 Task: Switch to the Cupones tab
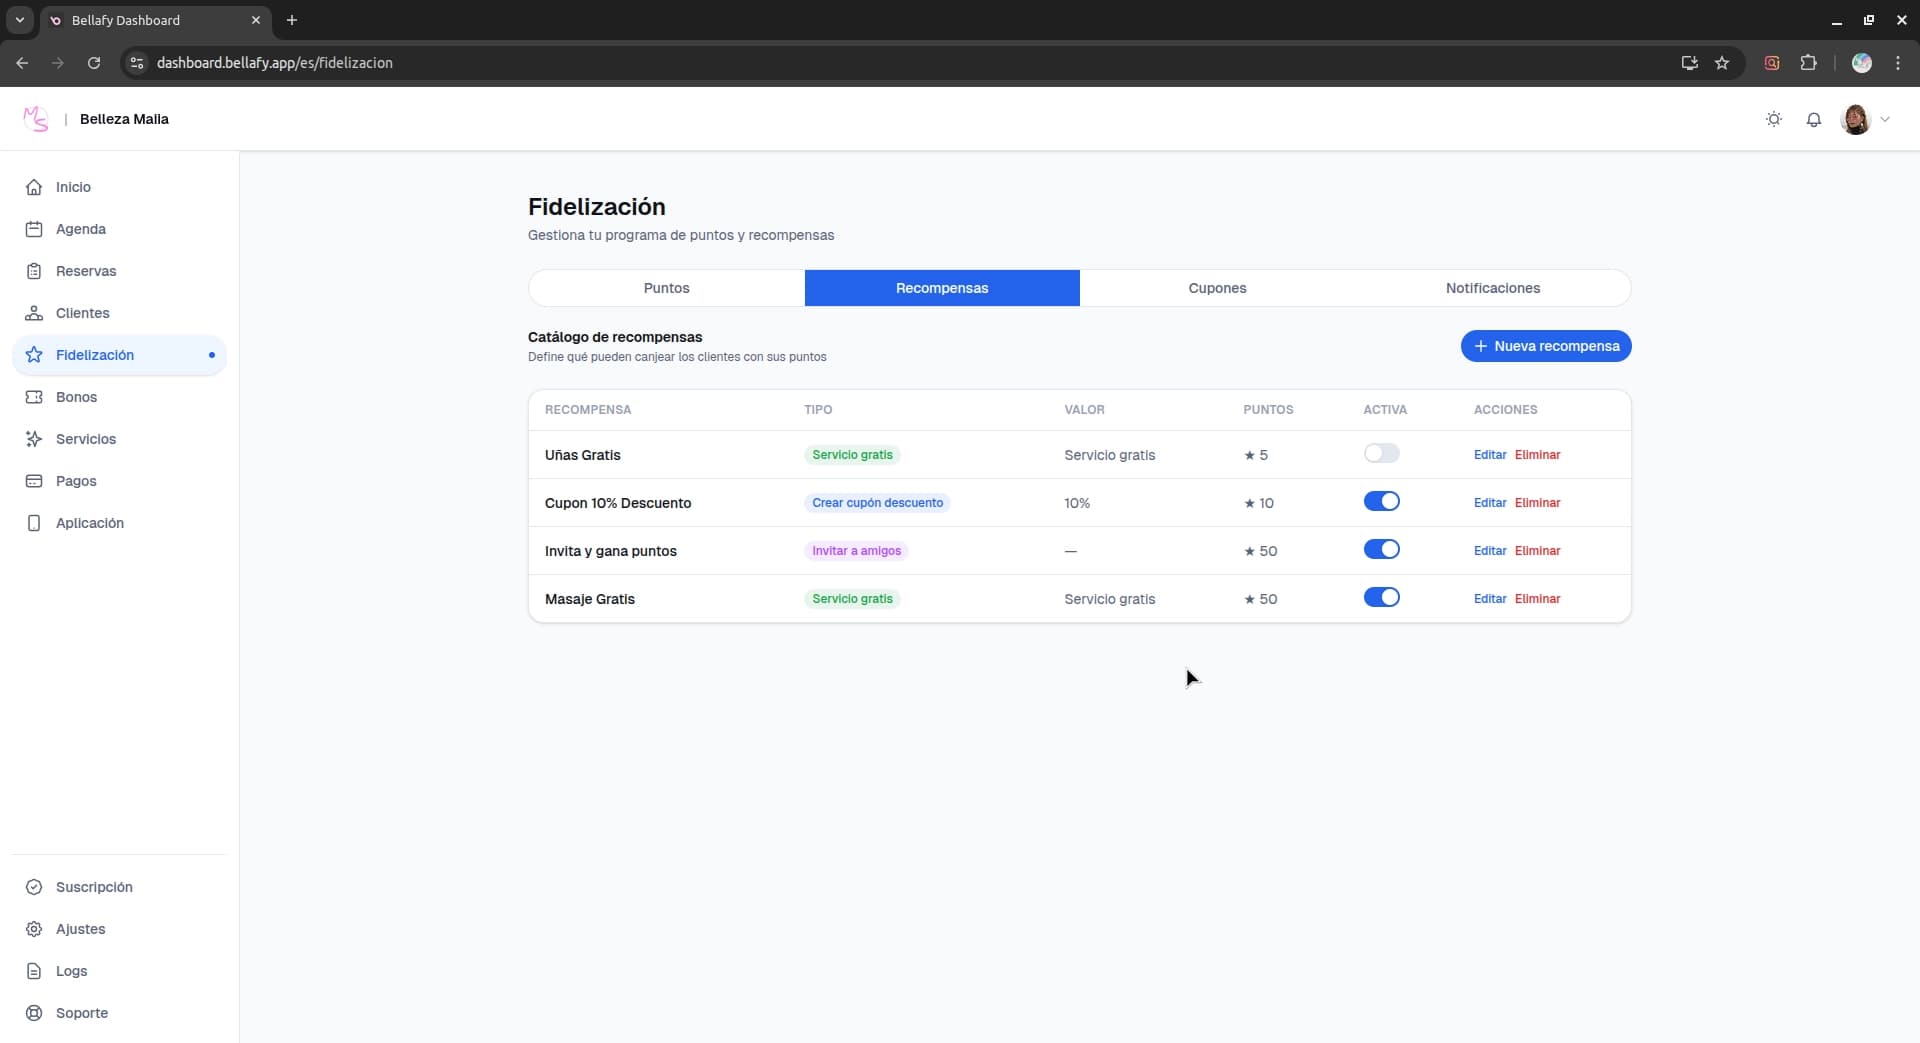tap(1217, 288)
